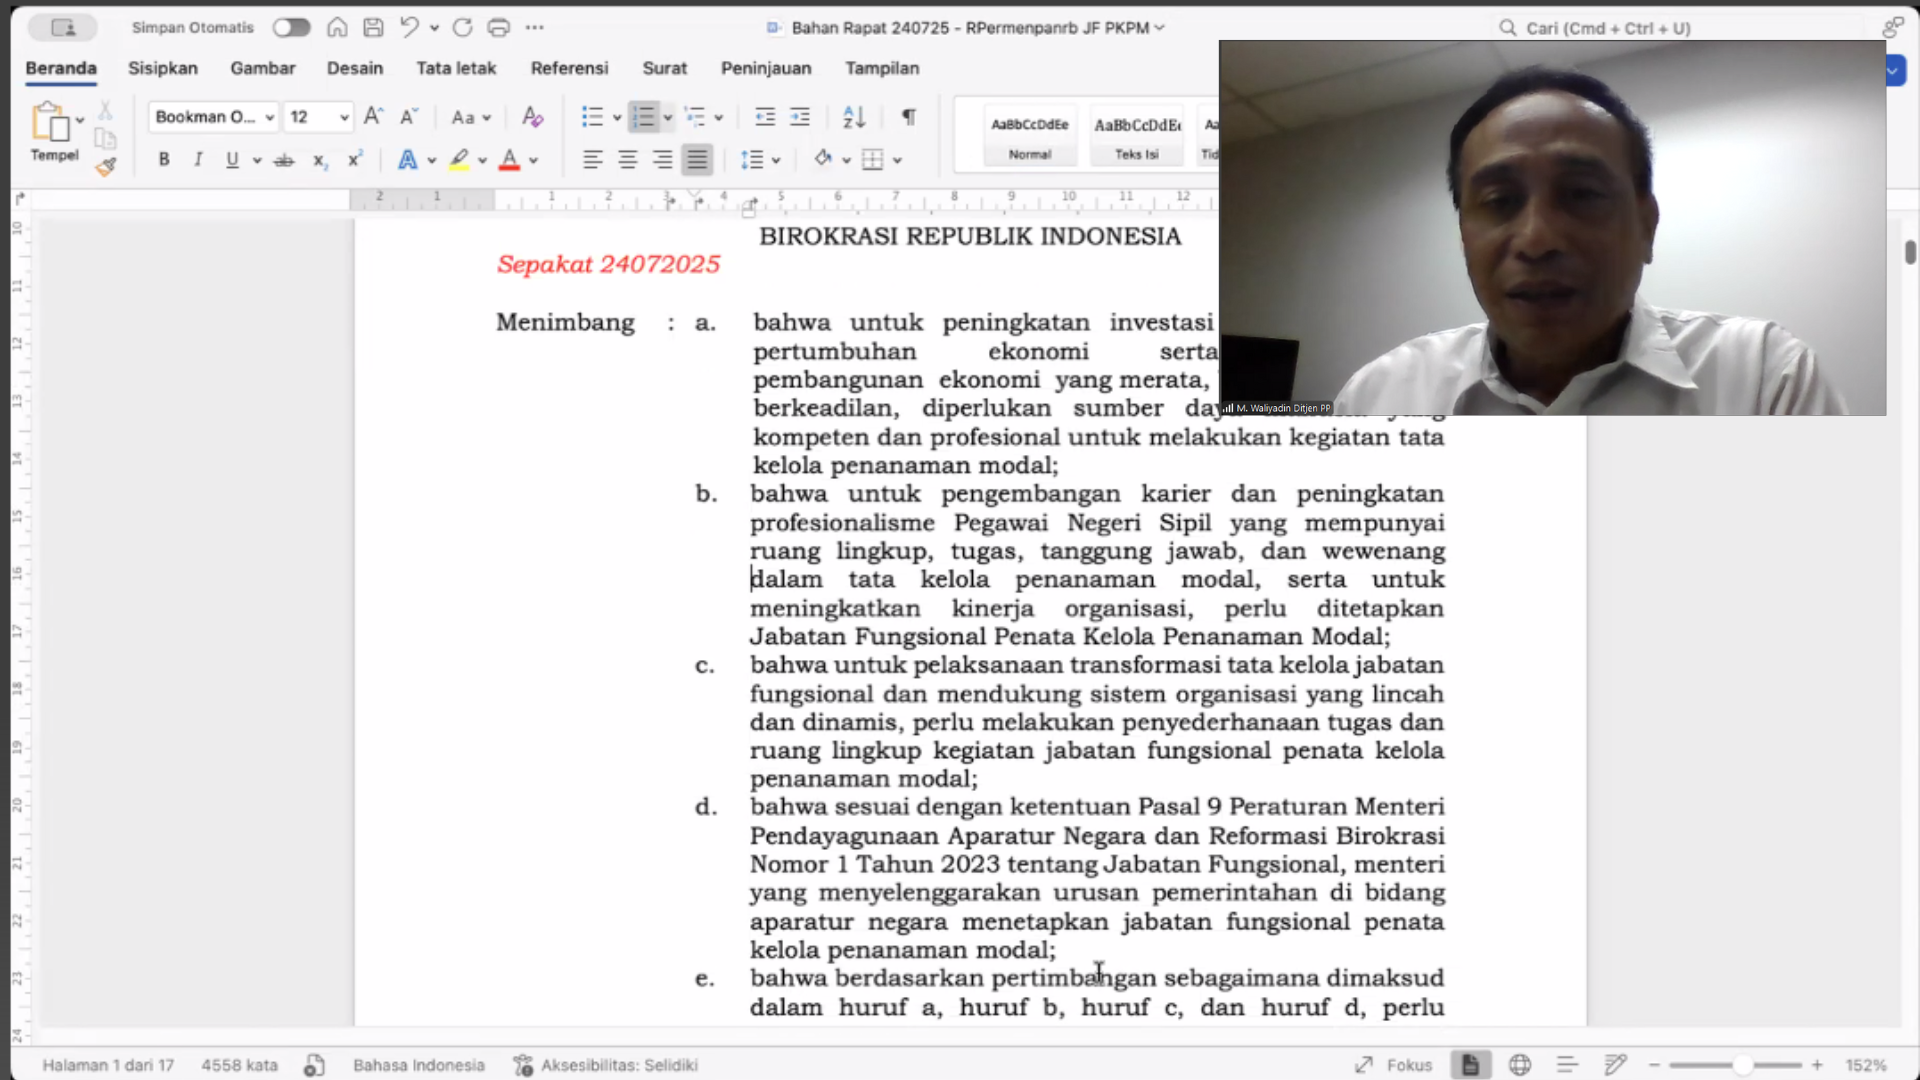The height and width of the screenshot is (1080, 1920).
Task: Switch to the Surat tab
Action: point(665,68)
